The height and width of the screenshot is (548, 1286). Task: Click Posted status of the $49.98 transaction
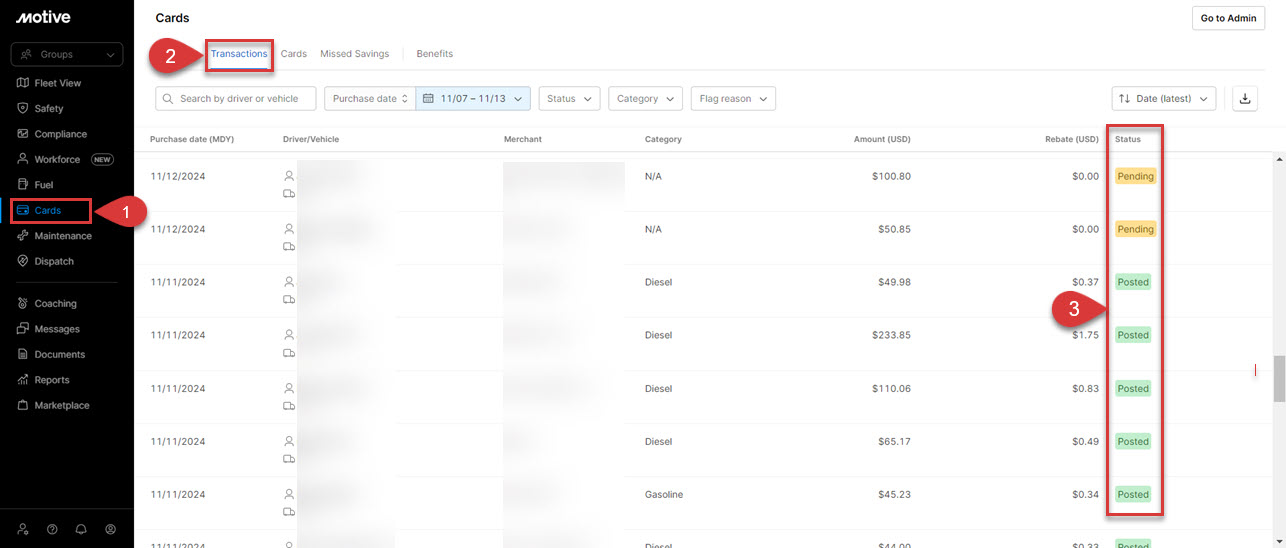coord(1133,282)
